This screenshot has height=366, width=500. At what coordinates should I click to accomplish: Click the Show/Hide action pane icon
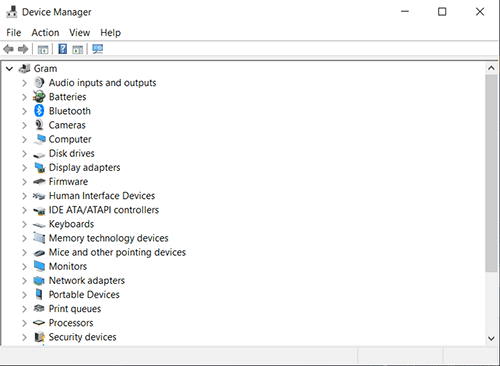[77, 50]
